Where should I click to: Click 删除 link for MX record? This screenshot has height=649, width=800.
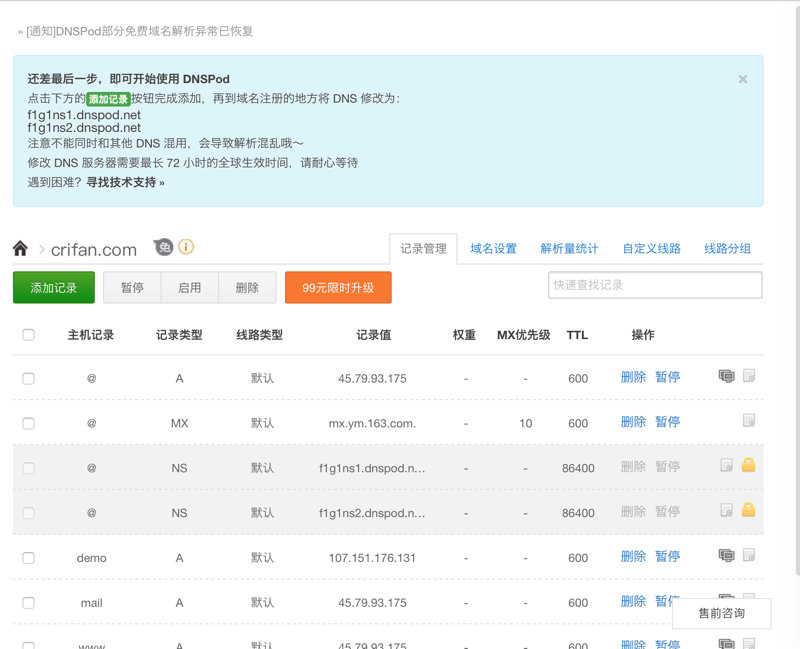[633, 422]
